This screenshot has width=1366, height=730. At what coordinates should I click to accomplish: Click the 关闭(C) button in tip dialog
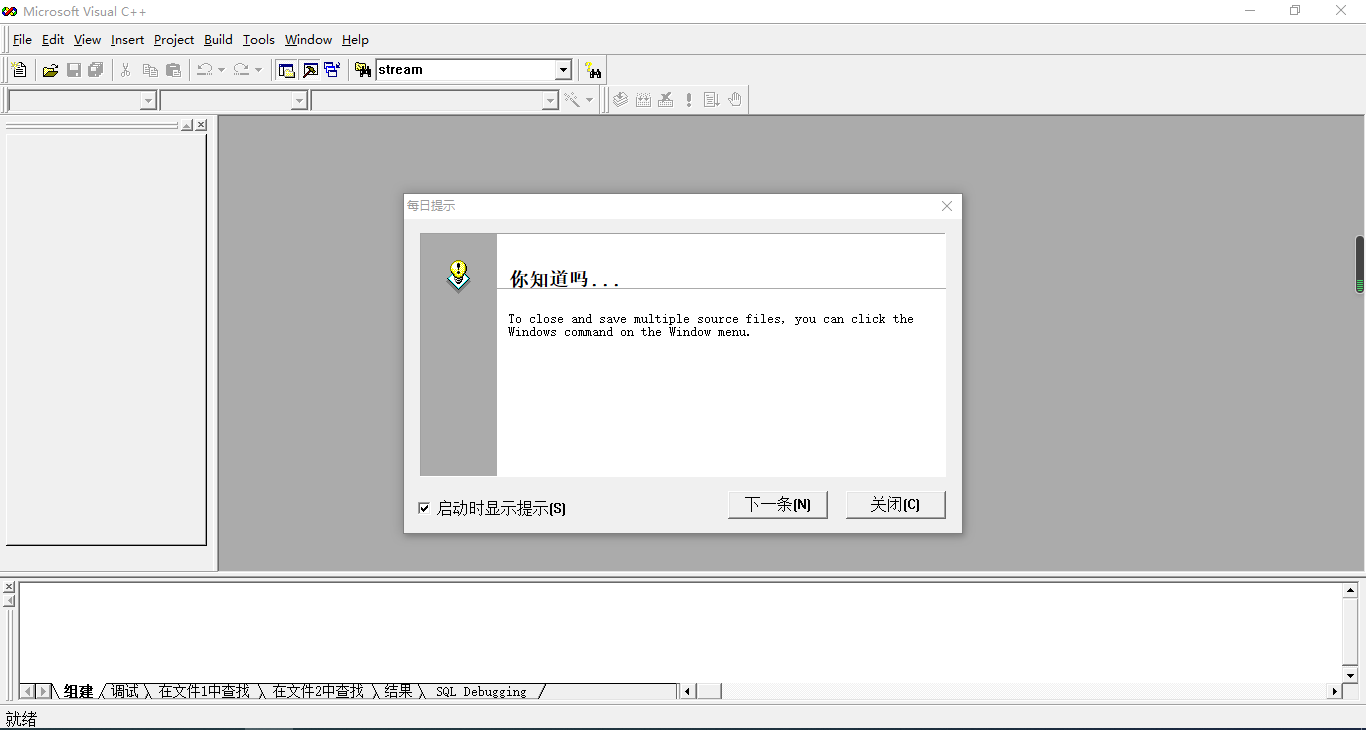[x=895, y=505]
